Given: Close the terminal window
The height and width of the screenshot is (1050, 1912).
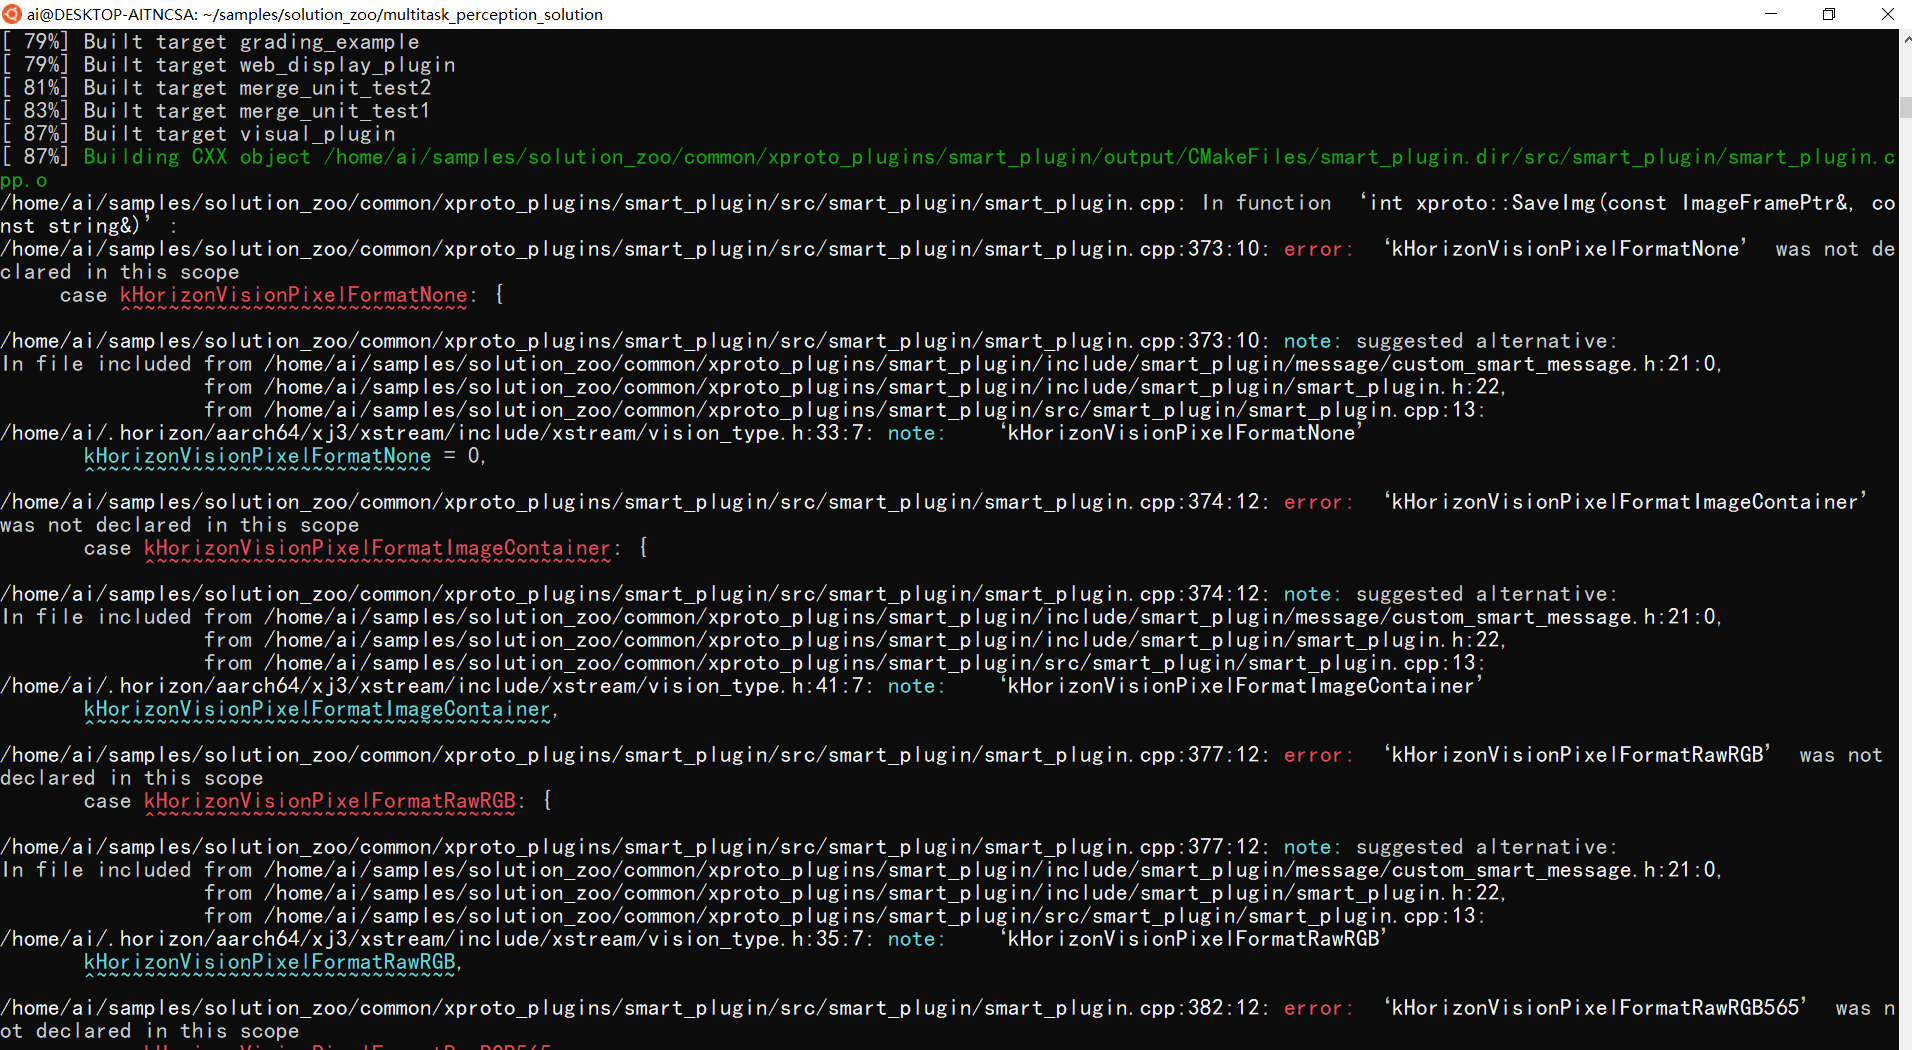Looking at the screenshot, I should point(1887,14).
